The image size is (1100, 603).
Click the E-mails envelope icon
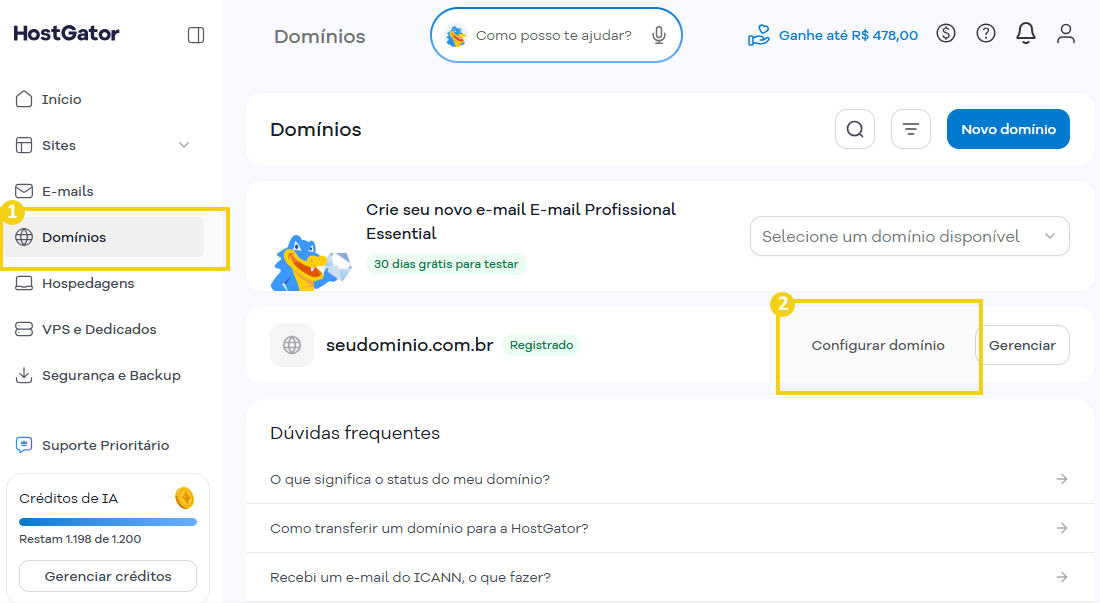tap(24, 191)
